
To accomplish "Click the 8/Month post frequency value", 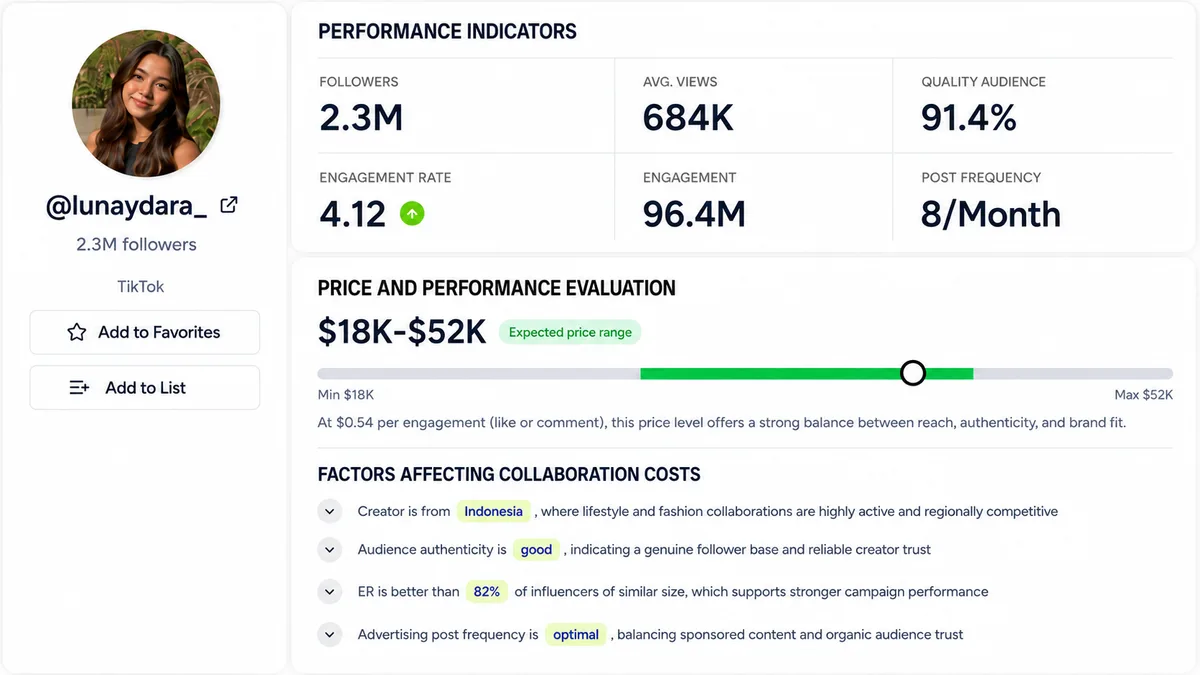I will click(991, 214).
